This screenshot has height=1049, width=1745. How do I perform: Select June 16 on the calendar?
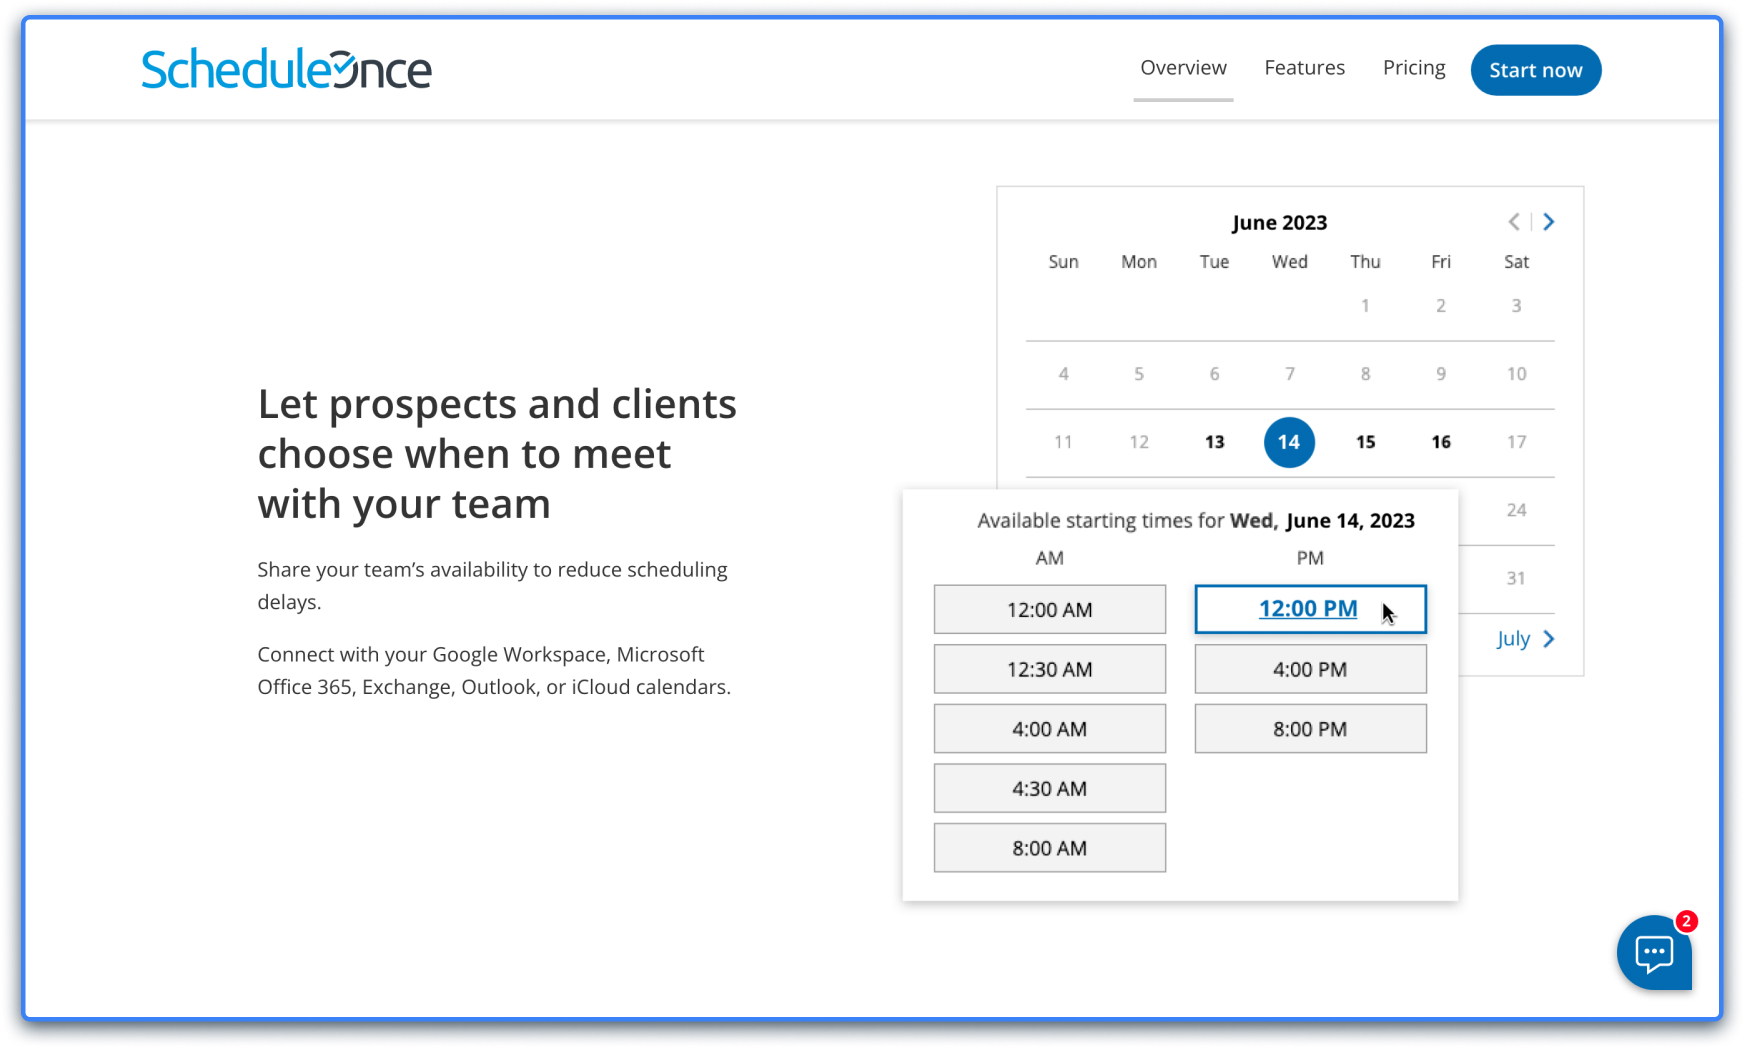pos(1440,441)
